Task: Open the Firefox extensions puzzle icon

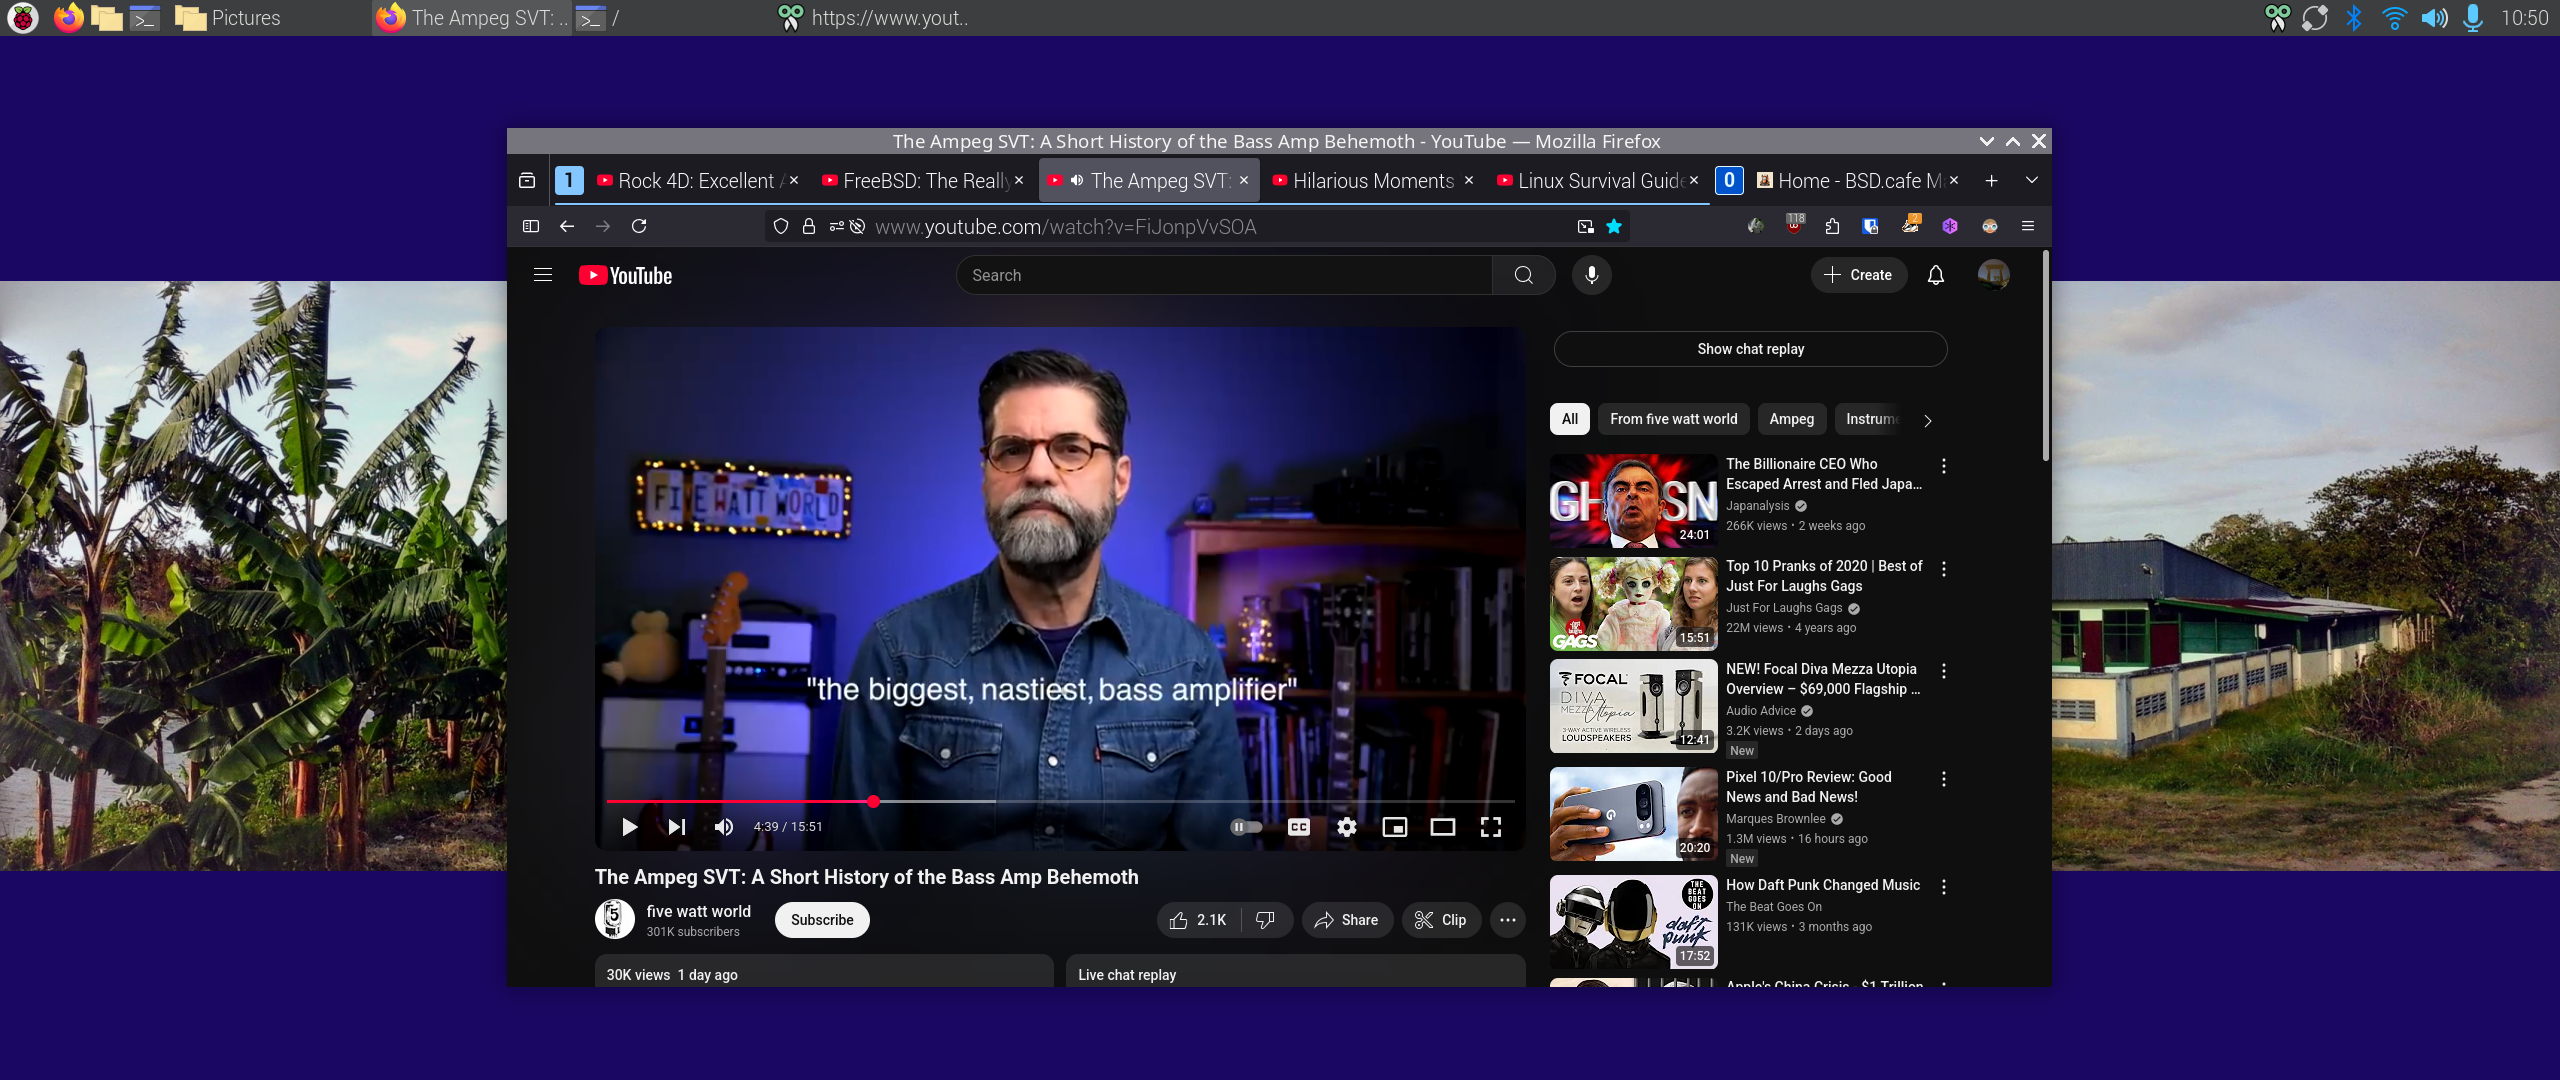Action: click(1832, 227)
